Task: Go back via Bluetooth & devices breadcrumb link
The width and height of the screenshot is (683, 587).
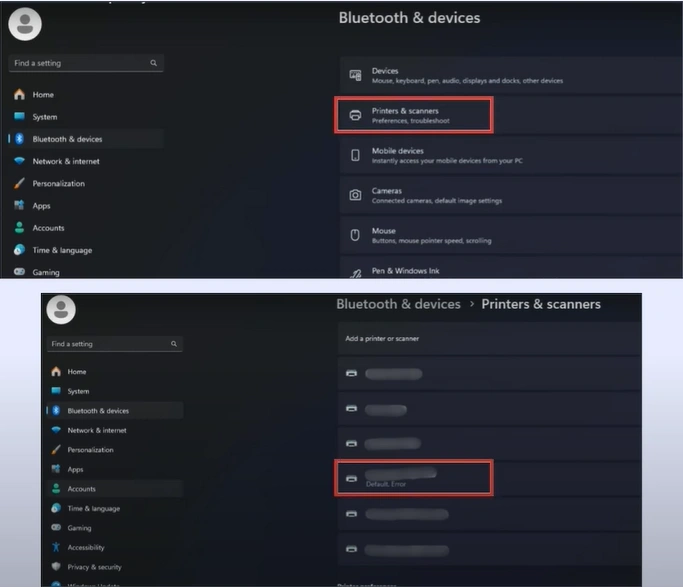Action: click(398, 304)
